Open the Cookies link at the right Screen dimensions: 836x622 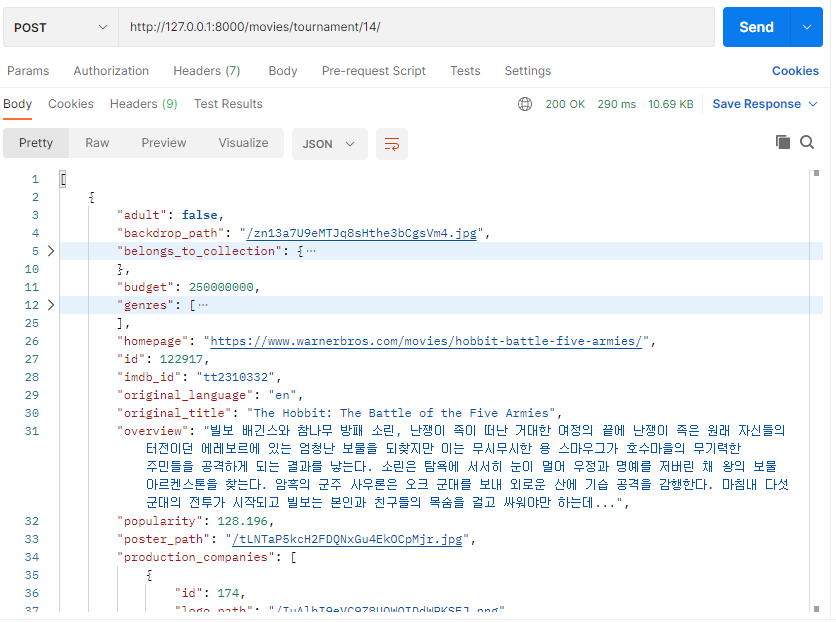click(795, 71)
